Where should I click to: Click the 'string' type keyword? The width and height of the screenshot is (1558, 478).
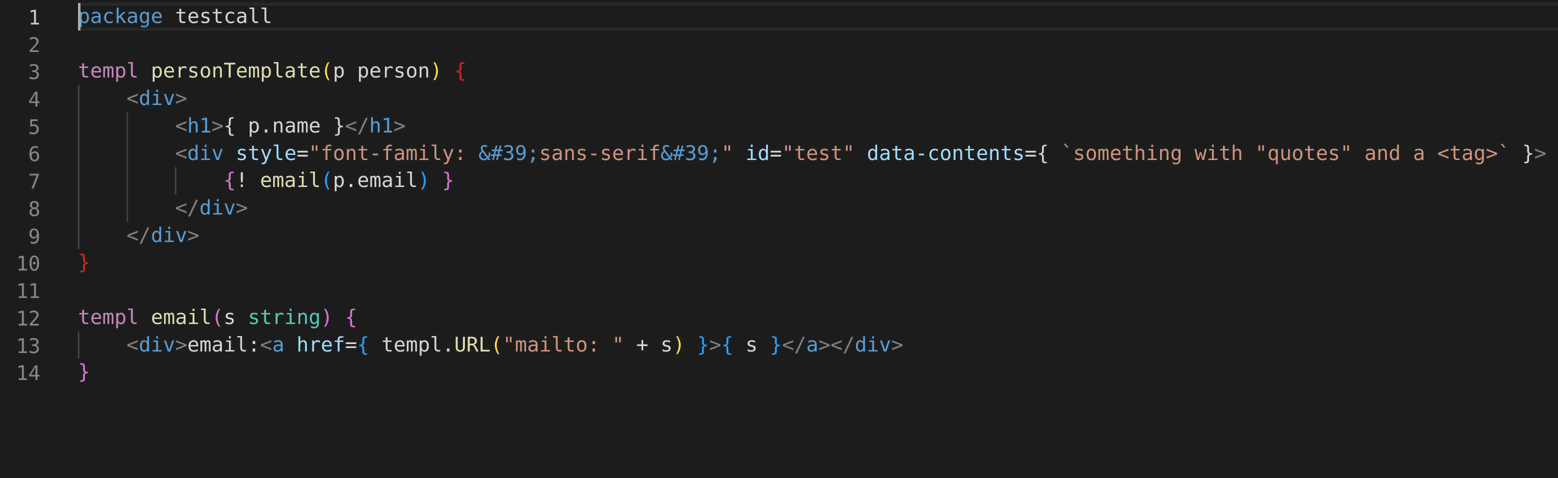coord(284,318)
